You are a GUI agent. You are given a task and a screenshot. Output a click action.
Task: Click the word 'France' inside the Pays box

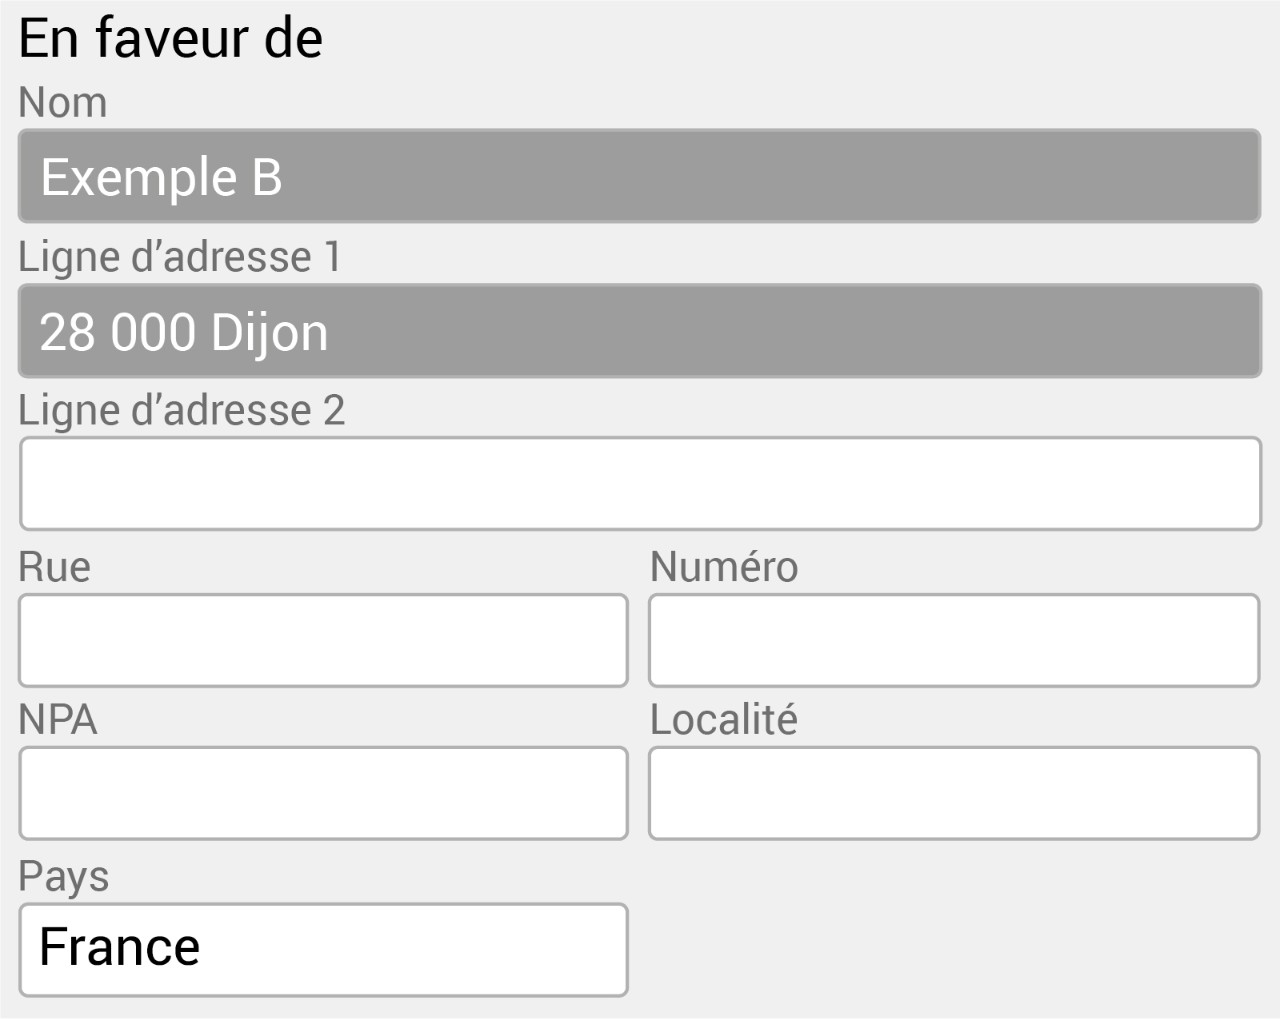click(120, 947)
